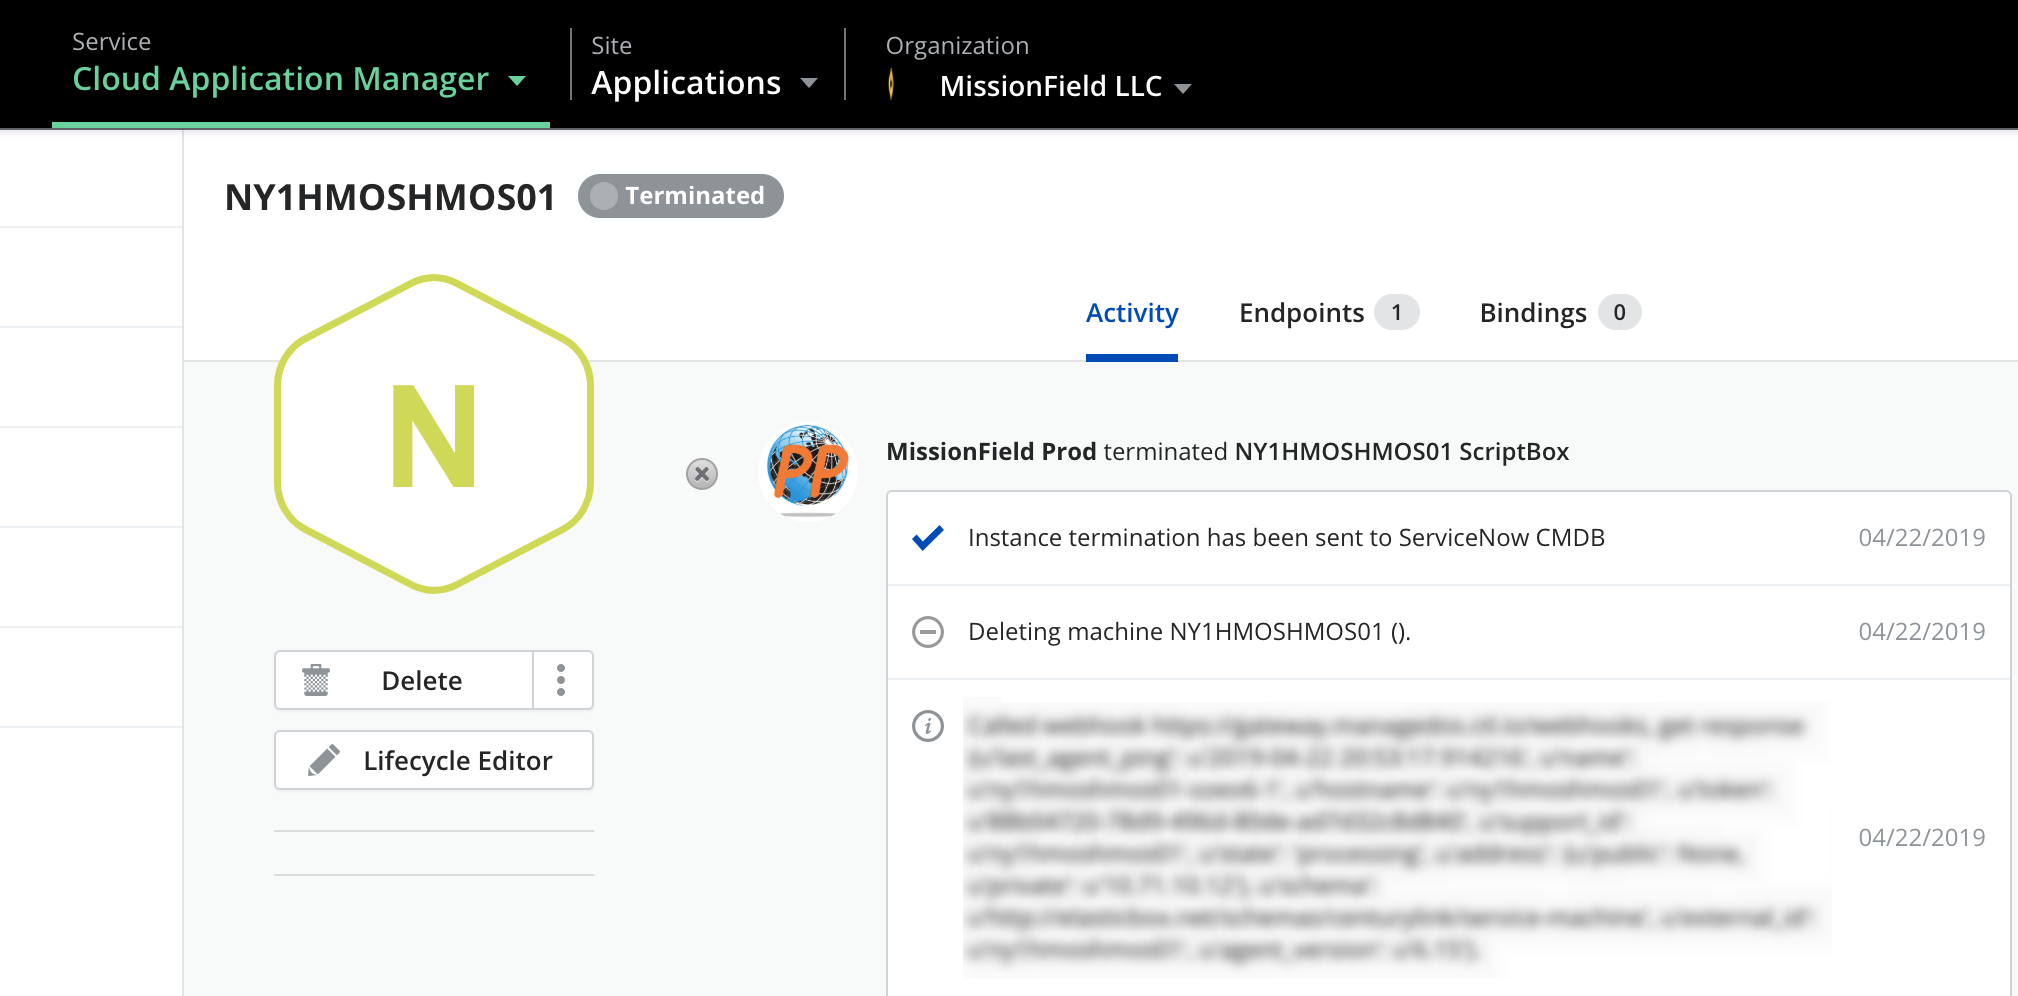The image size is (2018, 996).
Task: Open the Cloud Application Manager service dropdown
Action: [x=299, y=79]
